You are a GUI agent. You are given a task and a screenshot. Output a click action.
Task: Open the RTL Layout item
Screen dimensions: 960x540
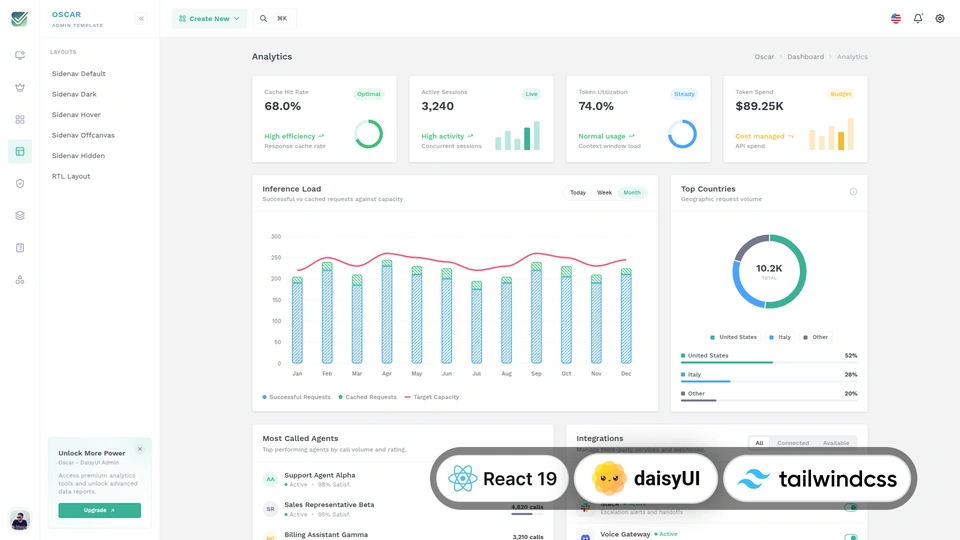(x=70, y=176)
